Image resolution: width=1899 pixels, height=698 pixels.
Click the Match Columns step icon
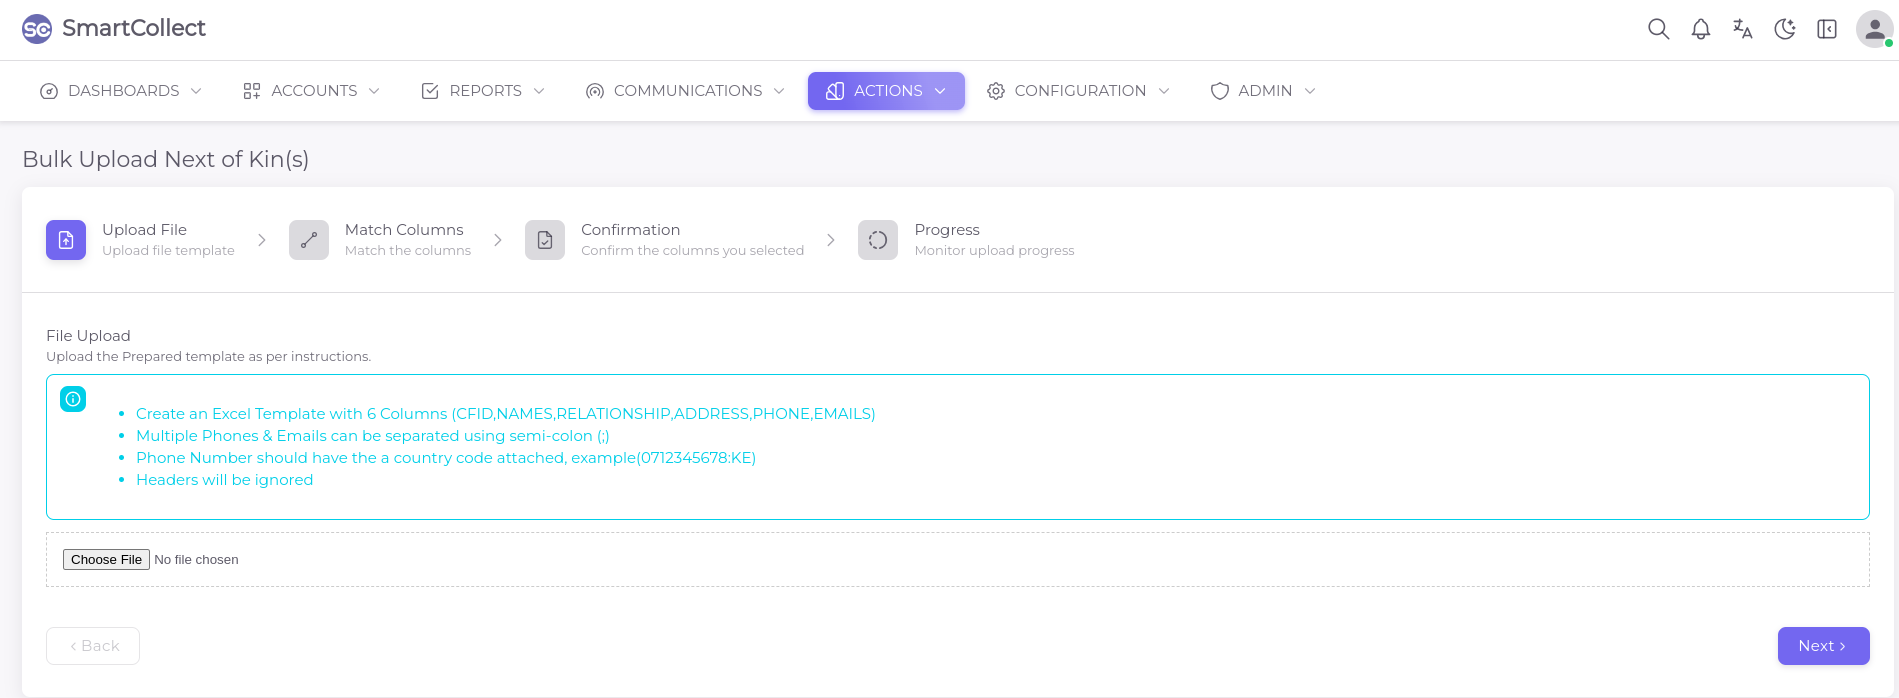coord(309,240)
